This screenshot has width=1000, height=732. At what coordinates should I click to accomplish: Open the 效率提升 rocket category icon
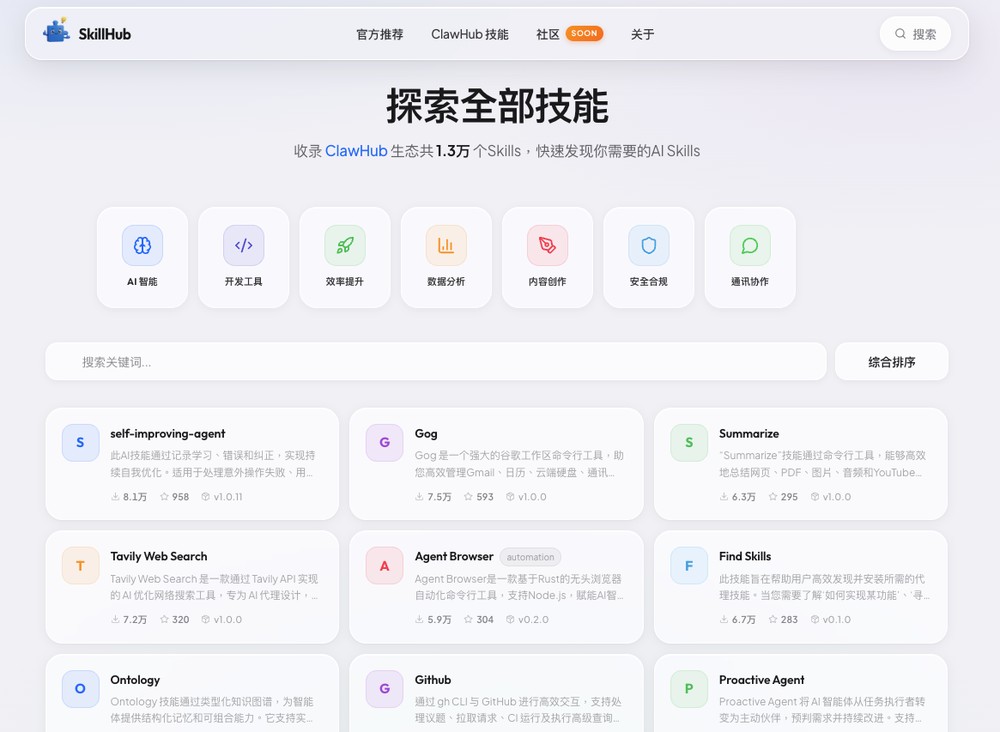pyautogui.click(x=344, y=244)
